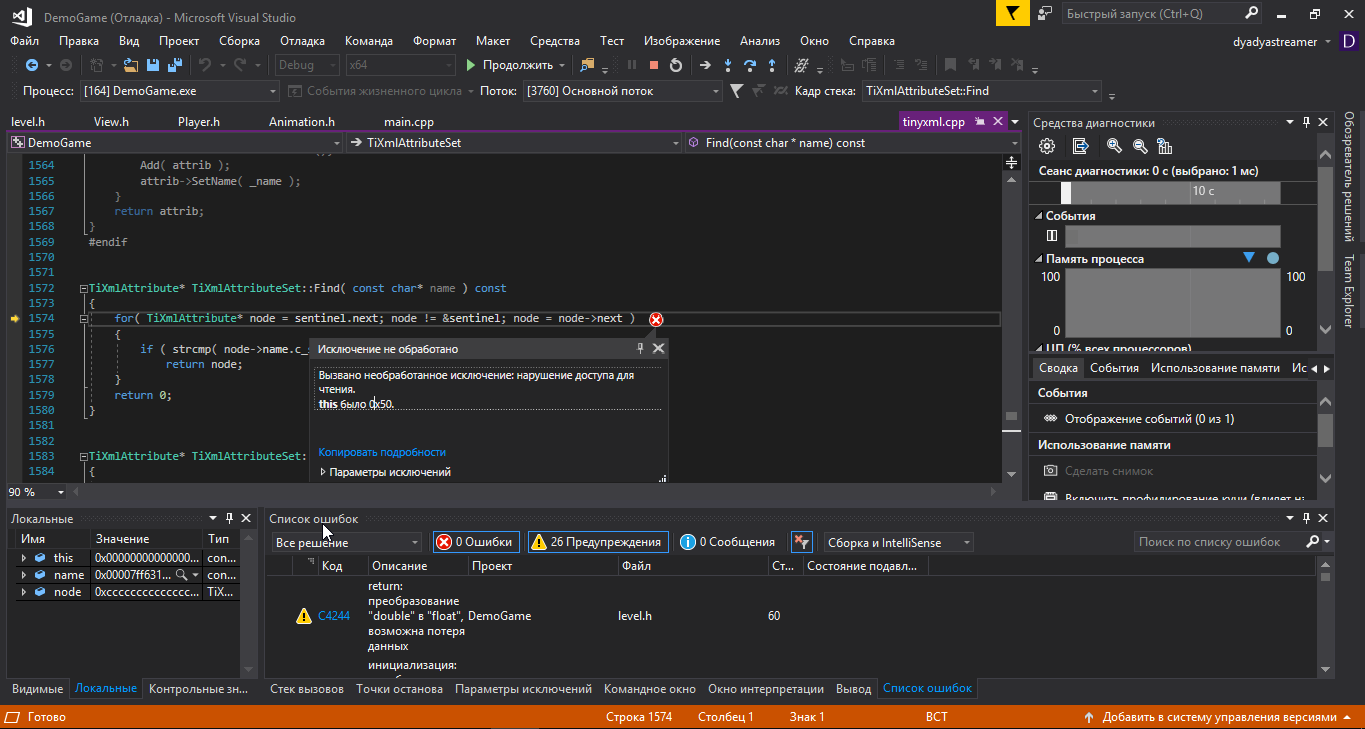Click the red exception error icon in code
Viewport: 1365px width, 729px height.
656,319
